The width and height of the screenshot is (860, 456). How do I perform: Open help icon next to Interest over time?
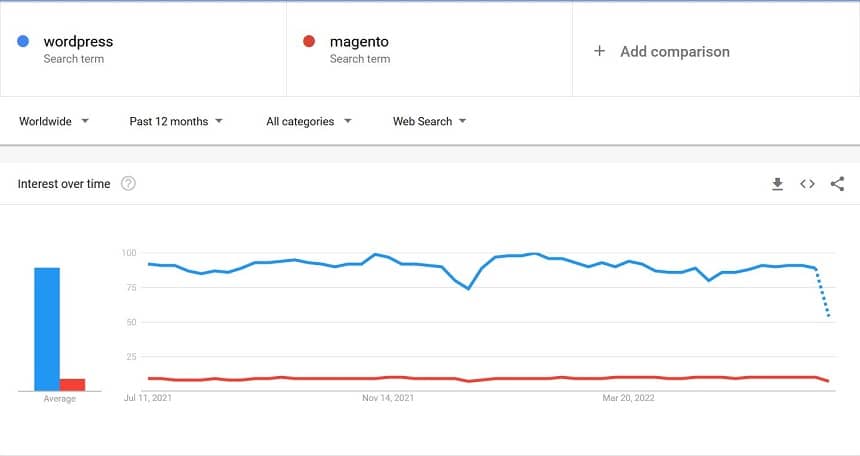pos(128,183)
